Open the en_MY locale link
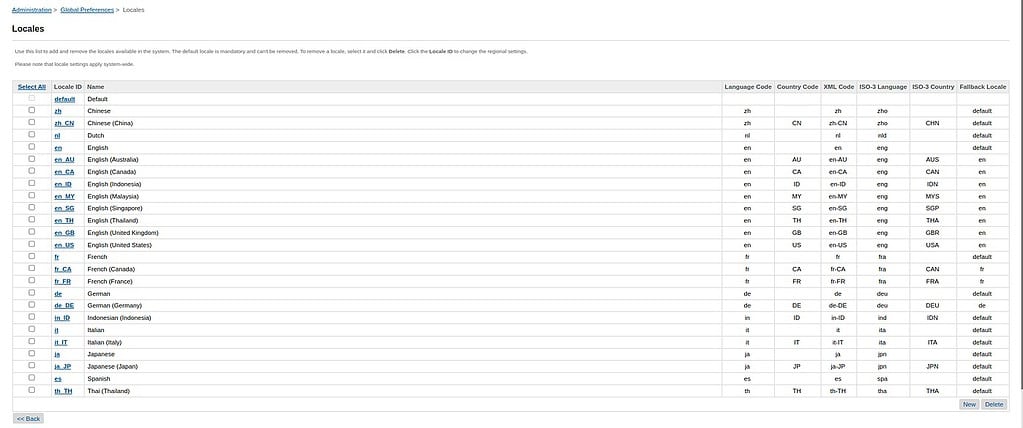 tap(64, 196)
